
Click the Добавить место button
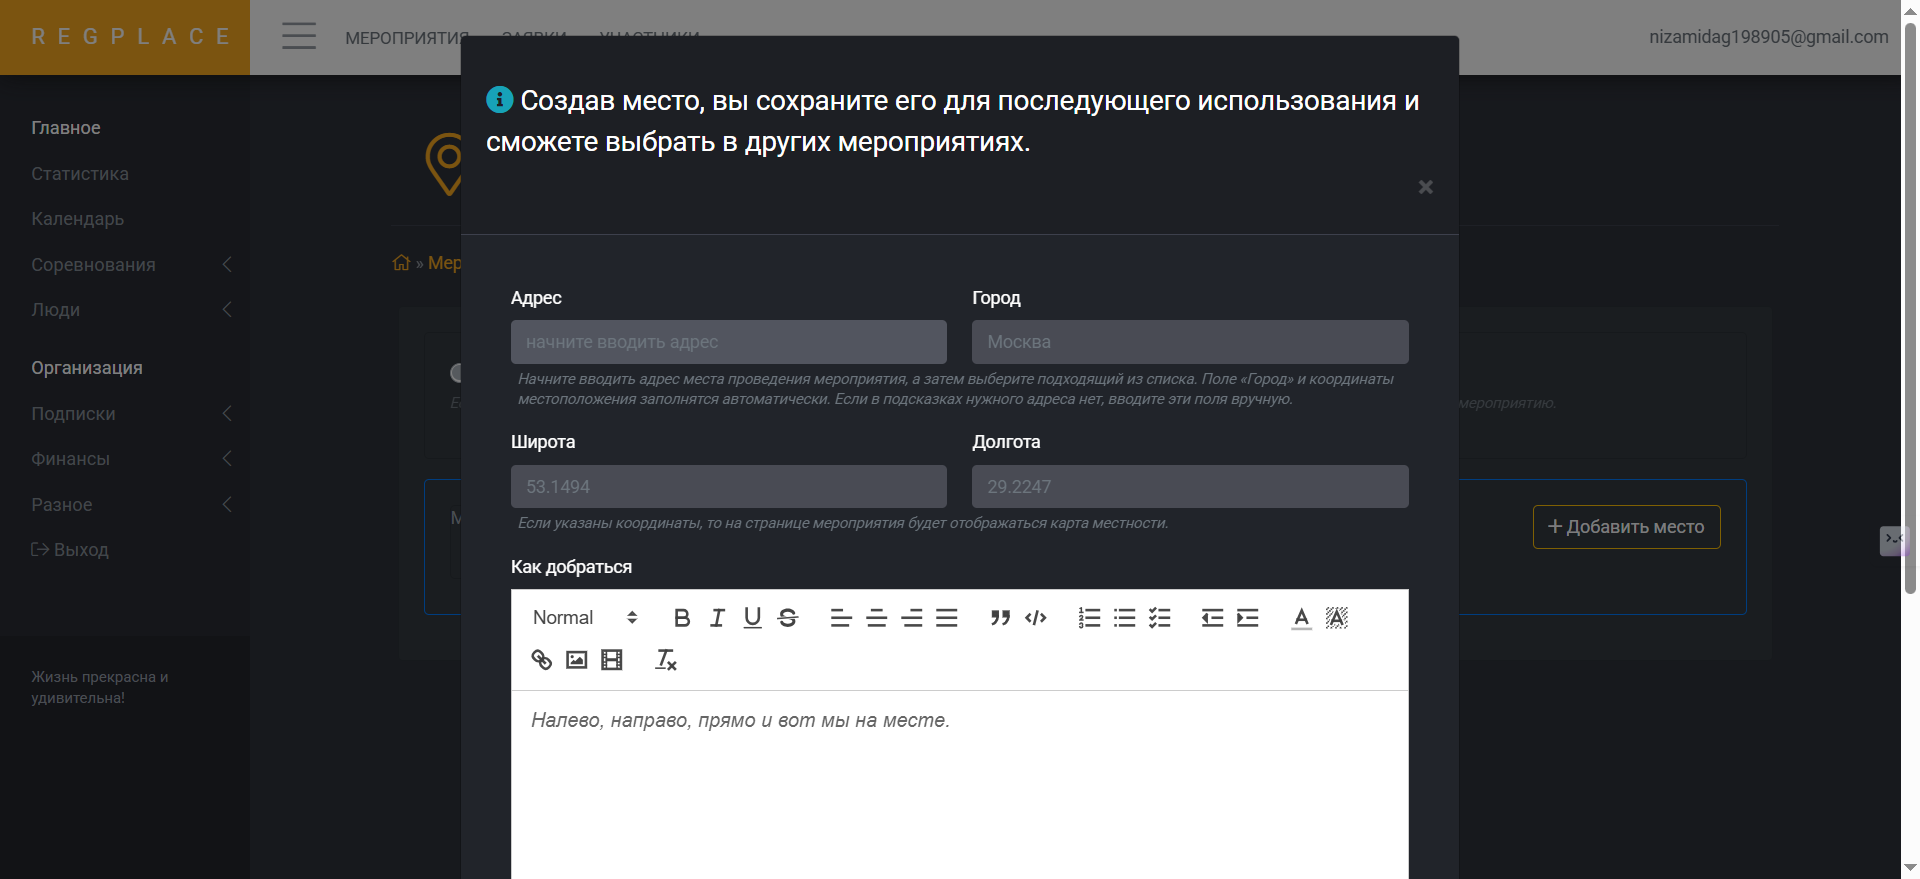pyautogui.click(x=1626, y=527)
